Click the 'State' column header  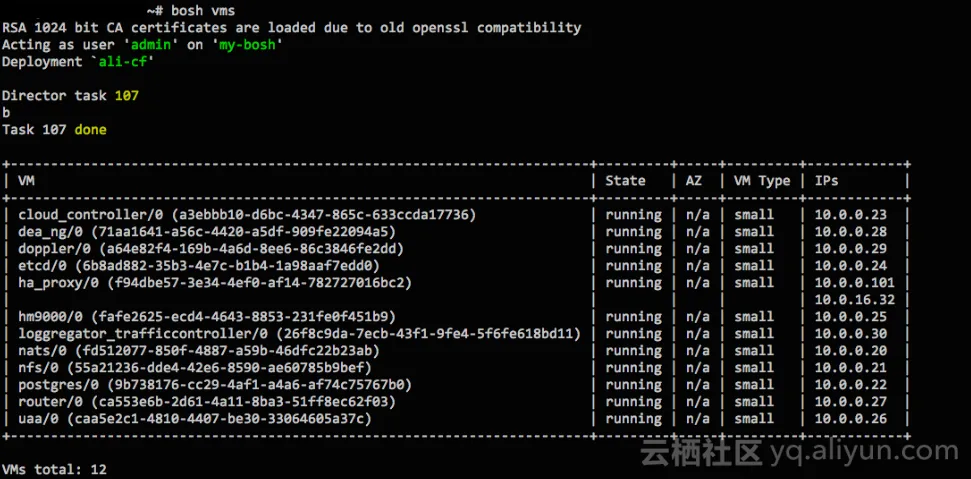coord(625,181)
